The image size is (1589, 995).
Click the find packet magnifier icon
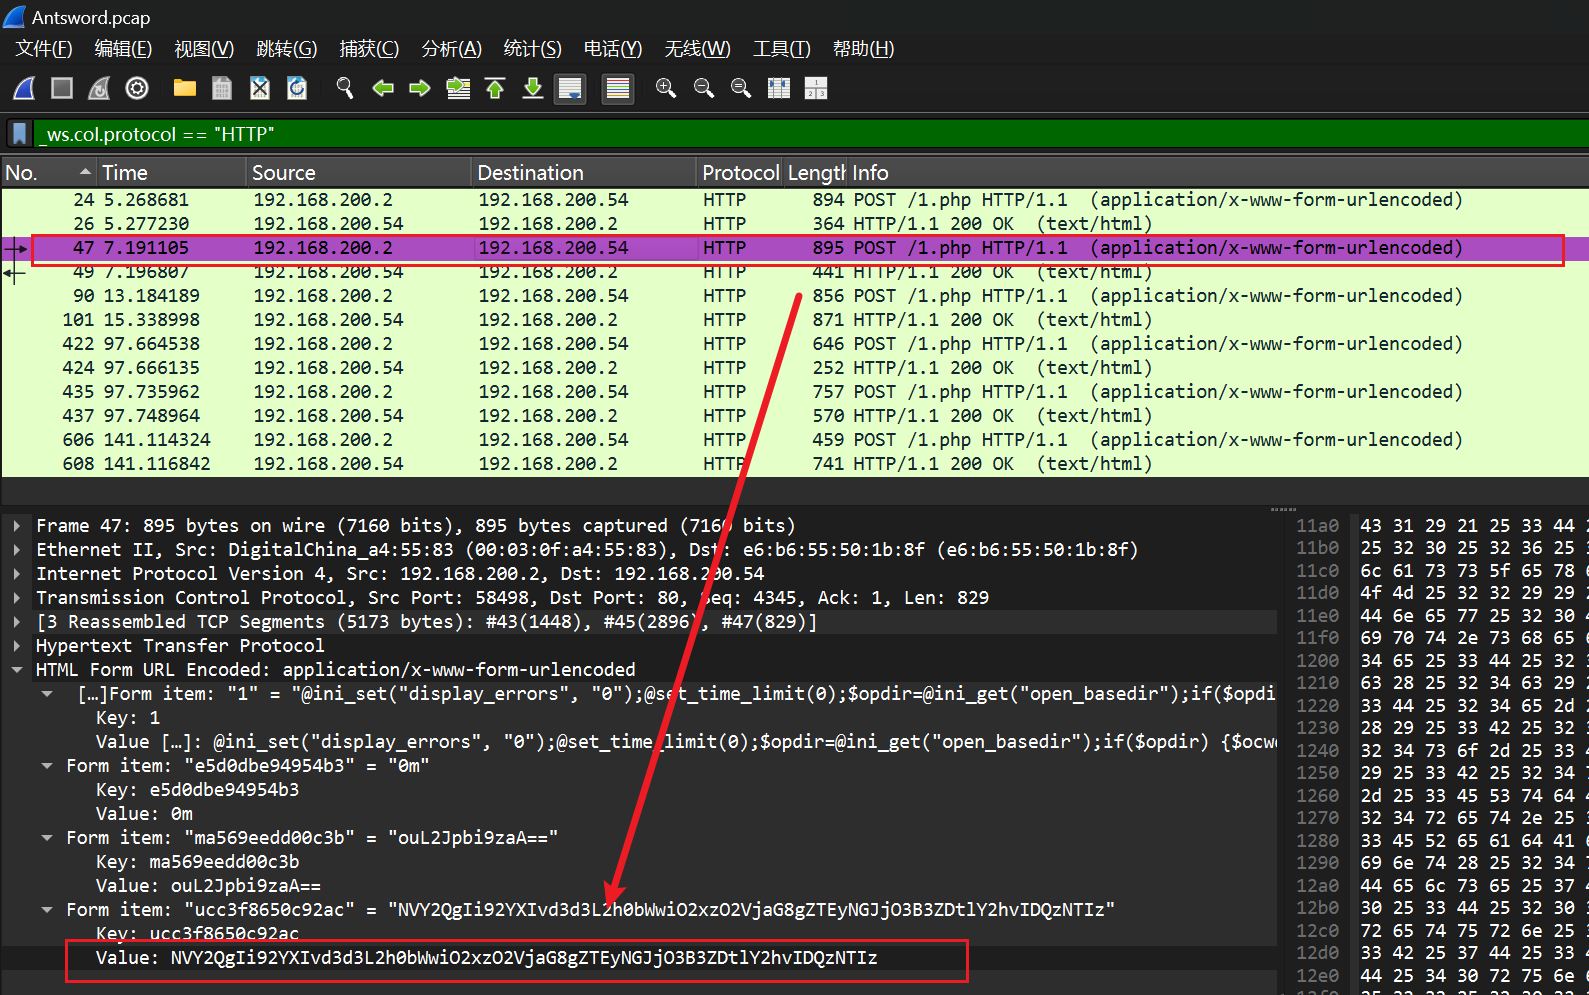pos(345,89)
